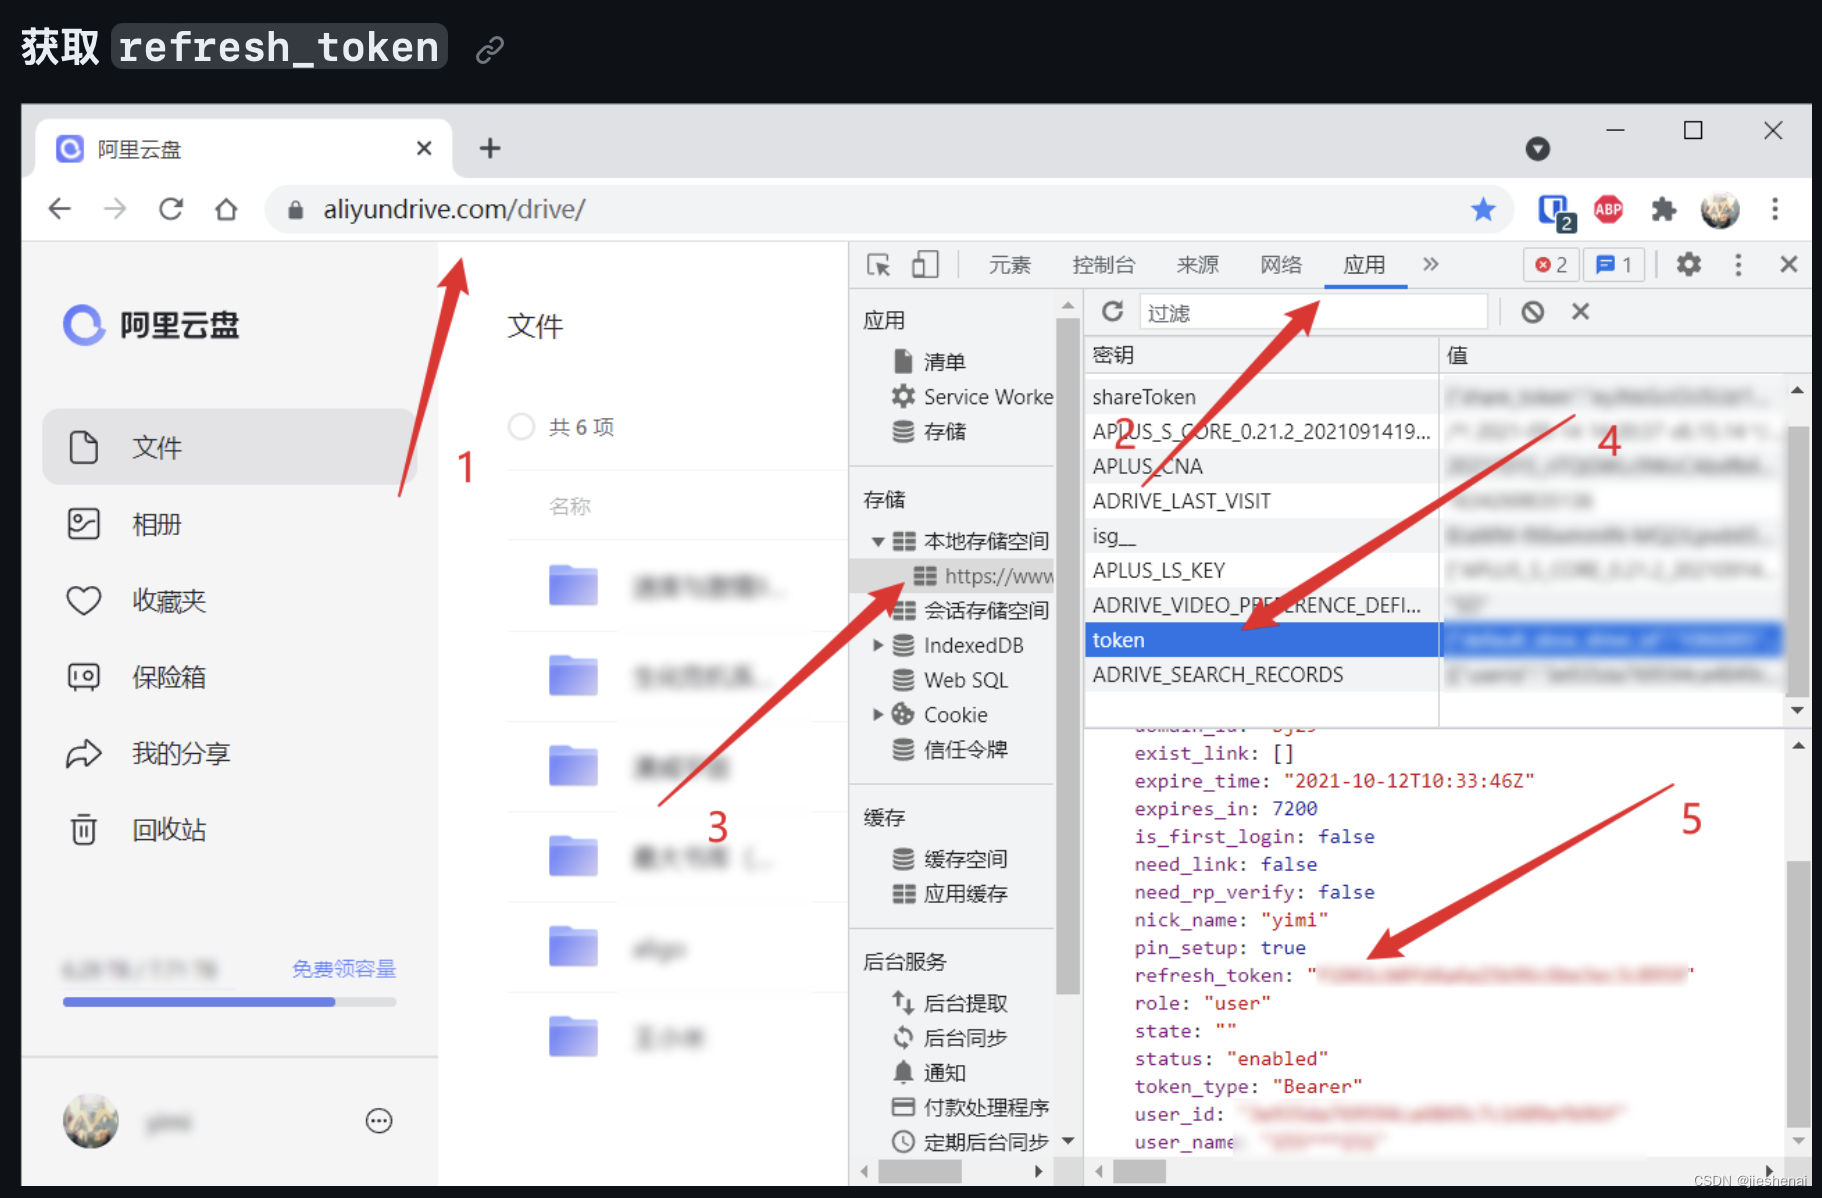Click the storage capacity progress bar
Viewport: 1822px width, 1198px height.
pos(229,1001)
